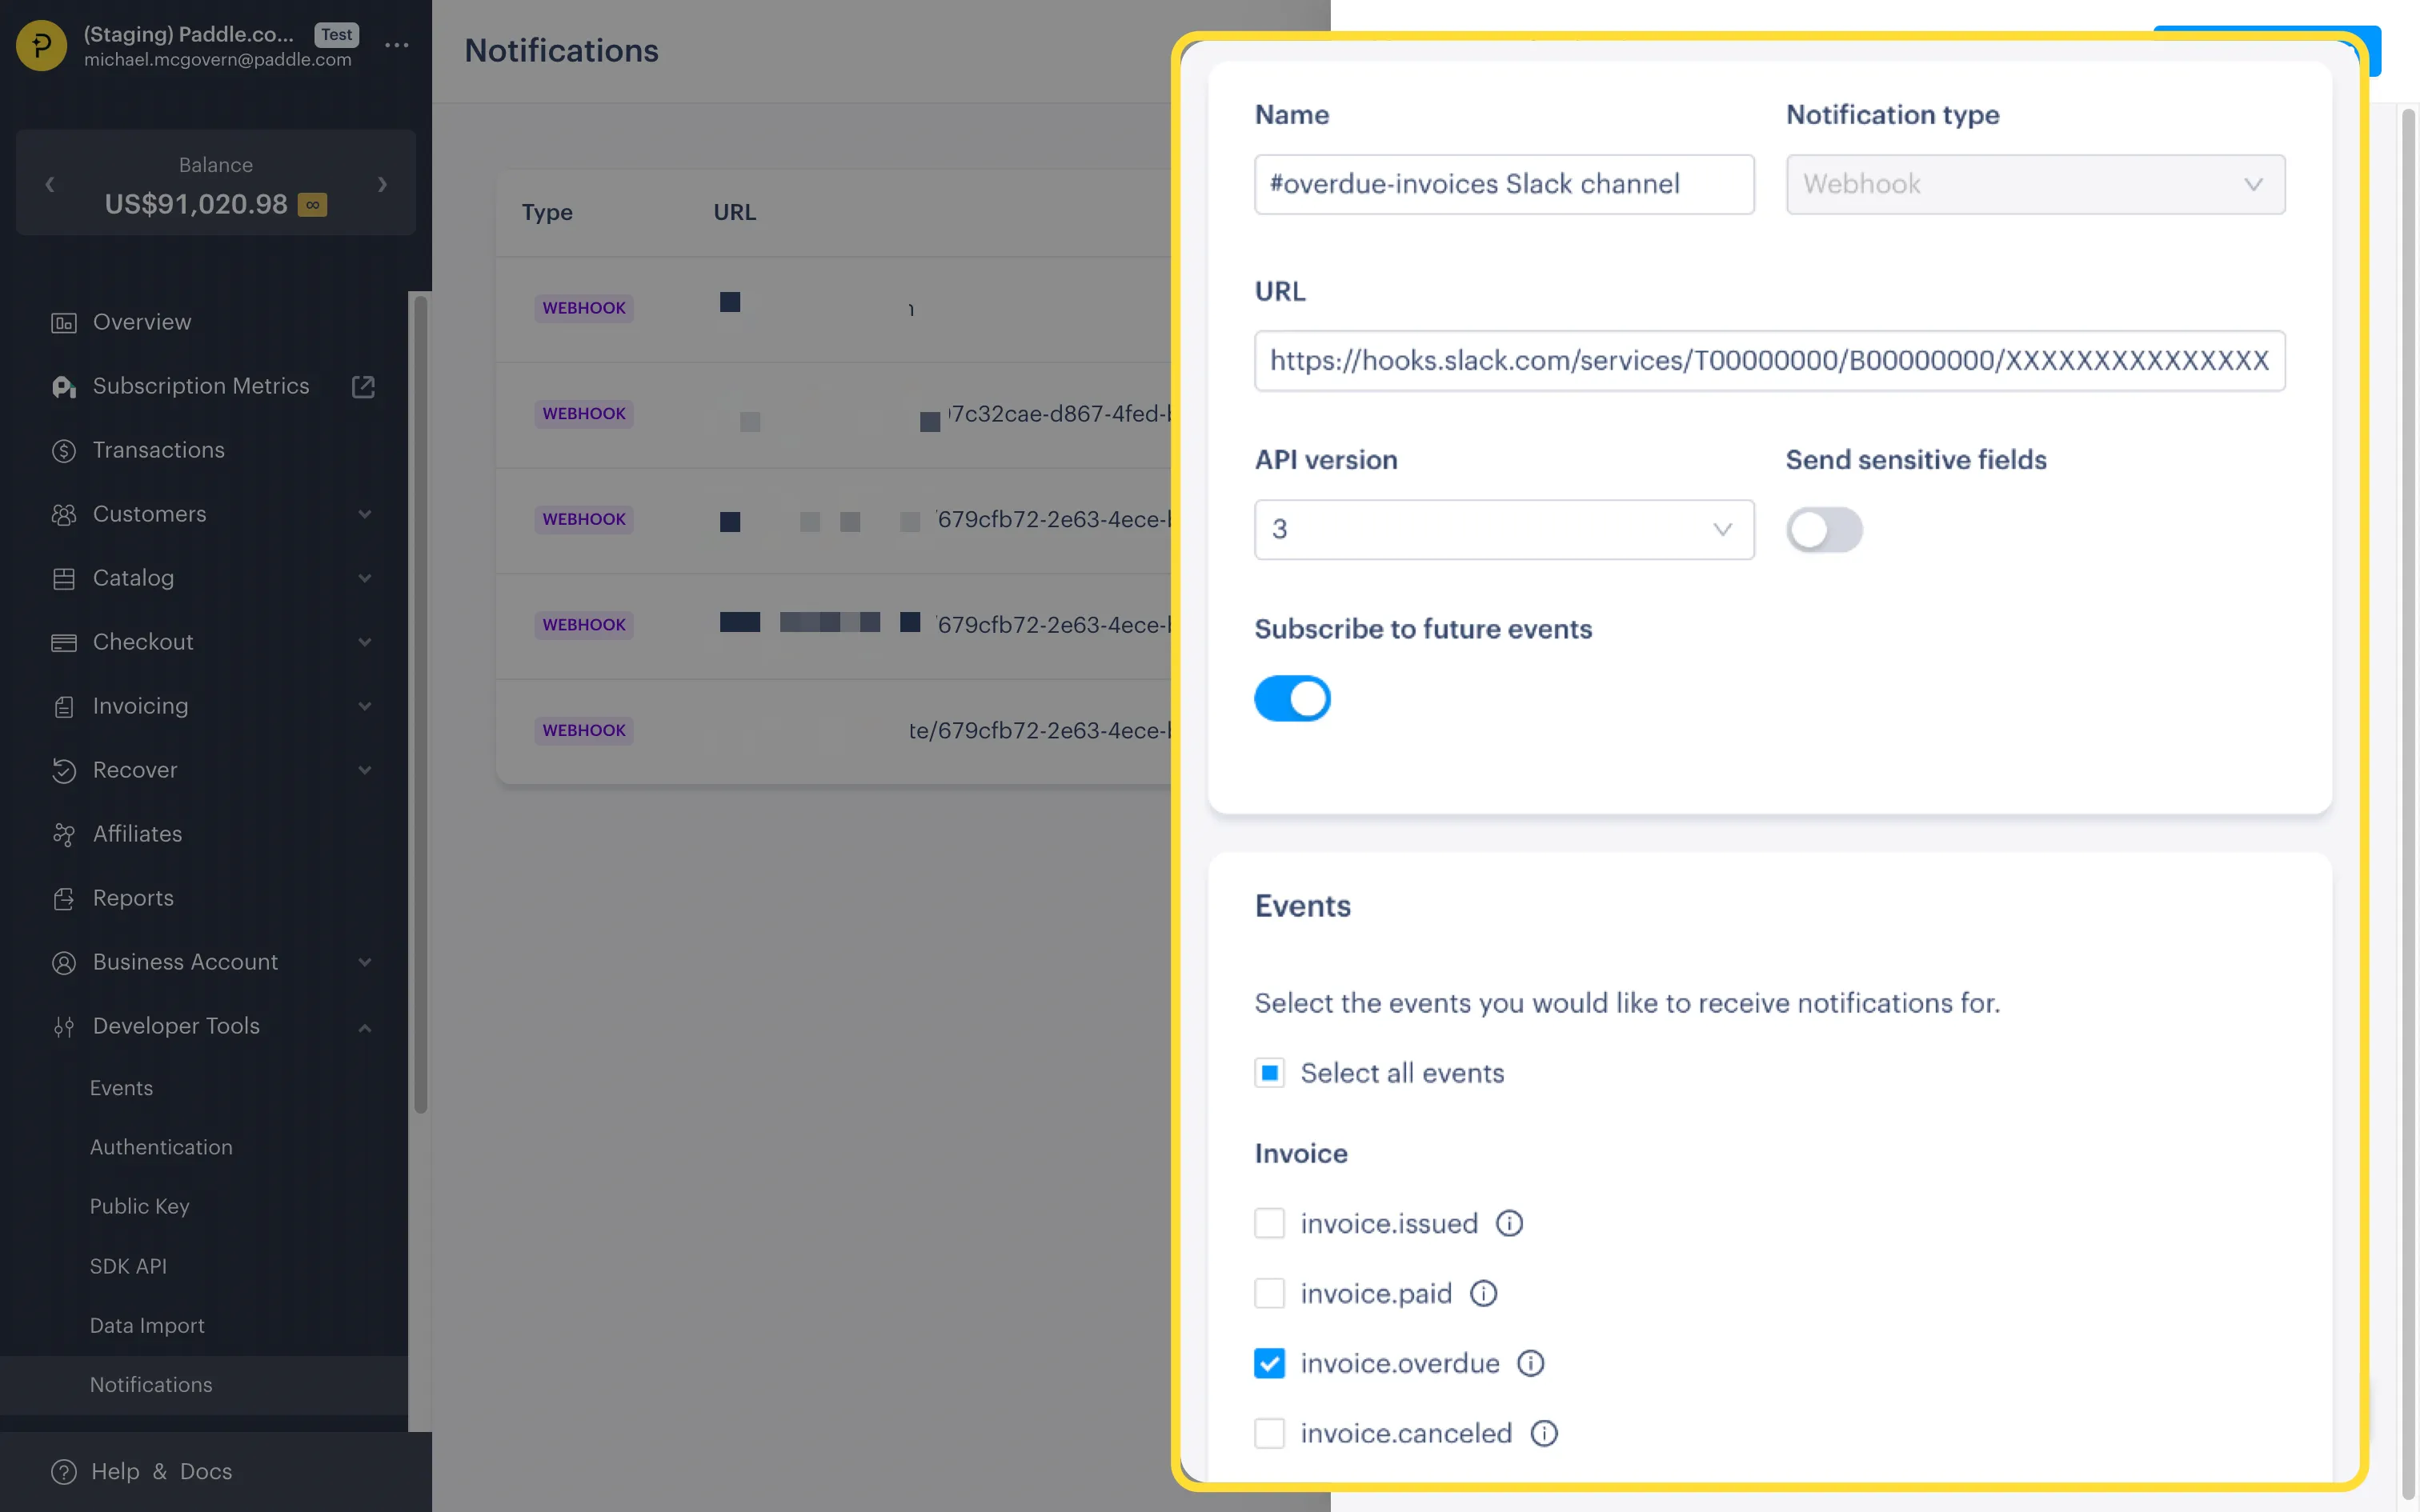Click the Transactions dollar icon
2420x1512 pixels.
tap(64, 451)
